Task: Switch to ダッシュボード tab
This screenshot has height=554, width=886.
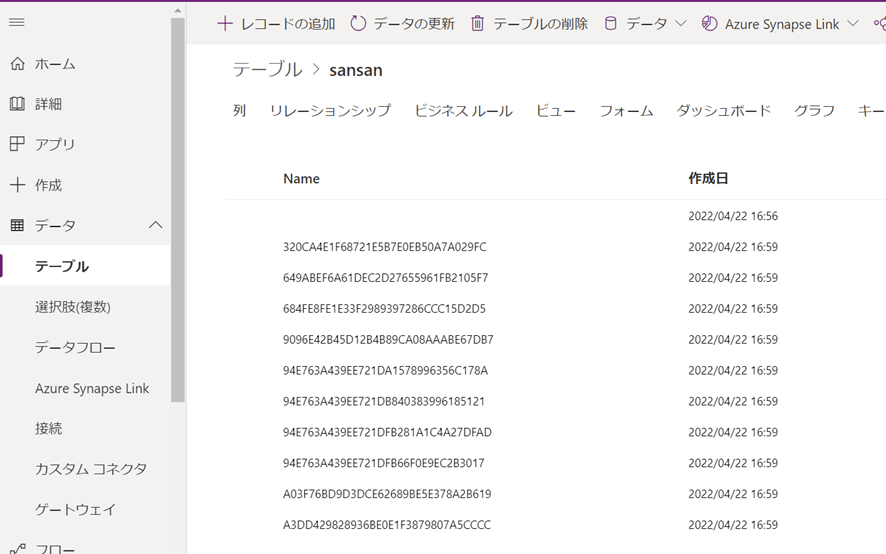Action: coord(724,111)
